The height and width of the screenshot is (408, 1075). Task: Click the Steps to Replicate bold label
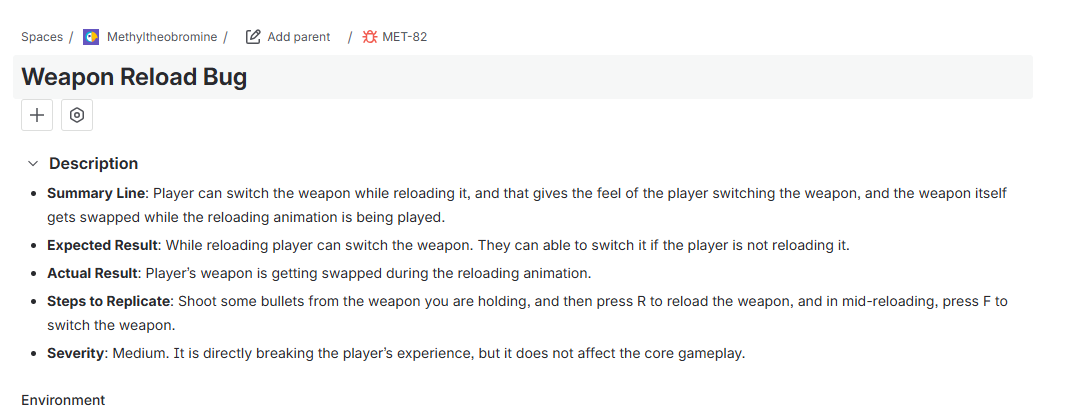108,301
